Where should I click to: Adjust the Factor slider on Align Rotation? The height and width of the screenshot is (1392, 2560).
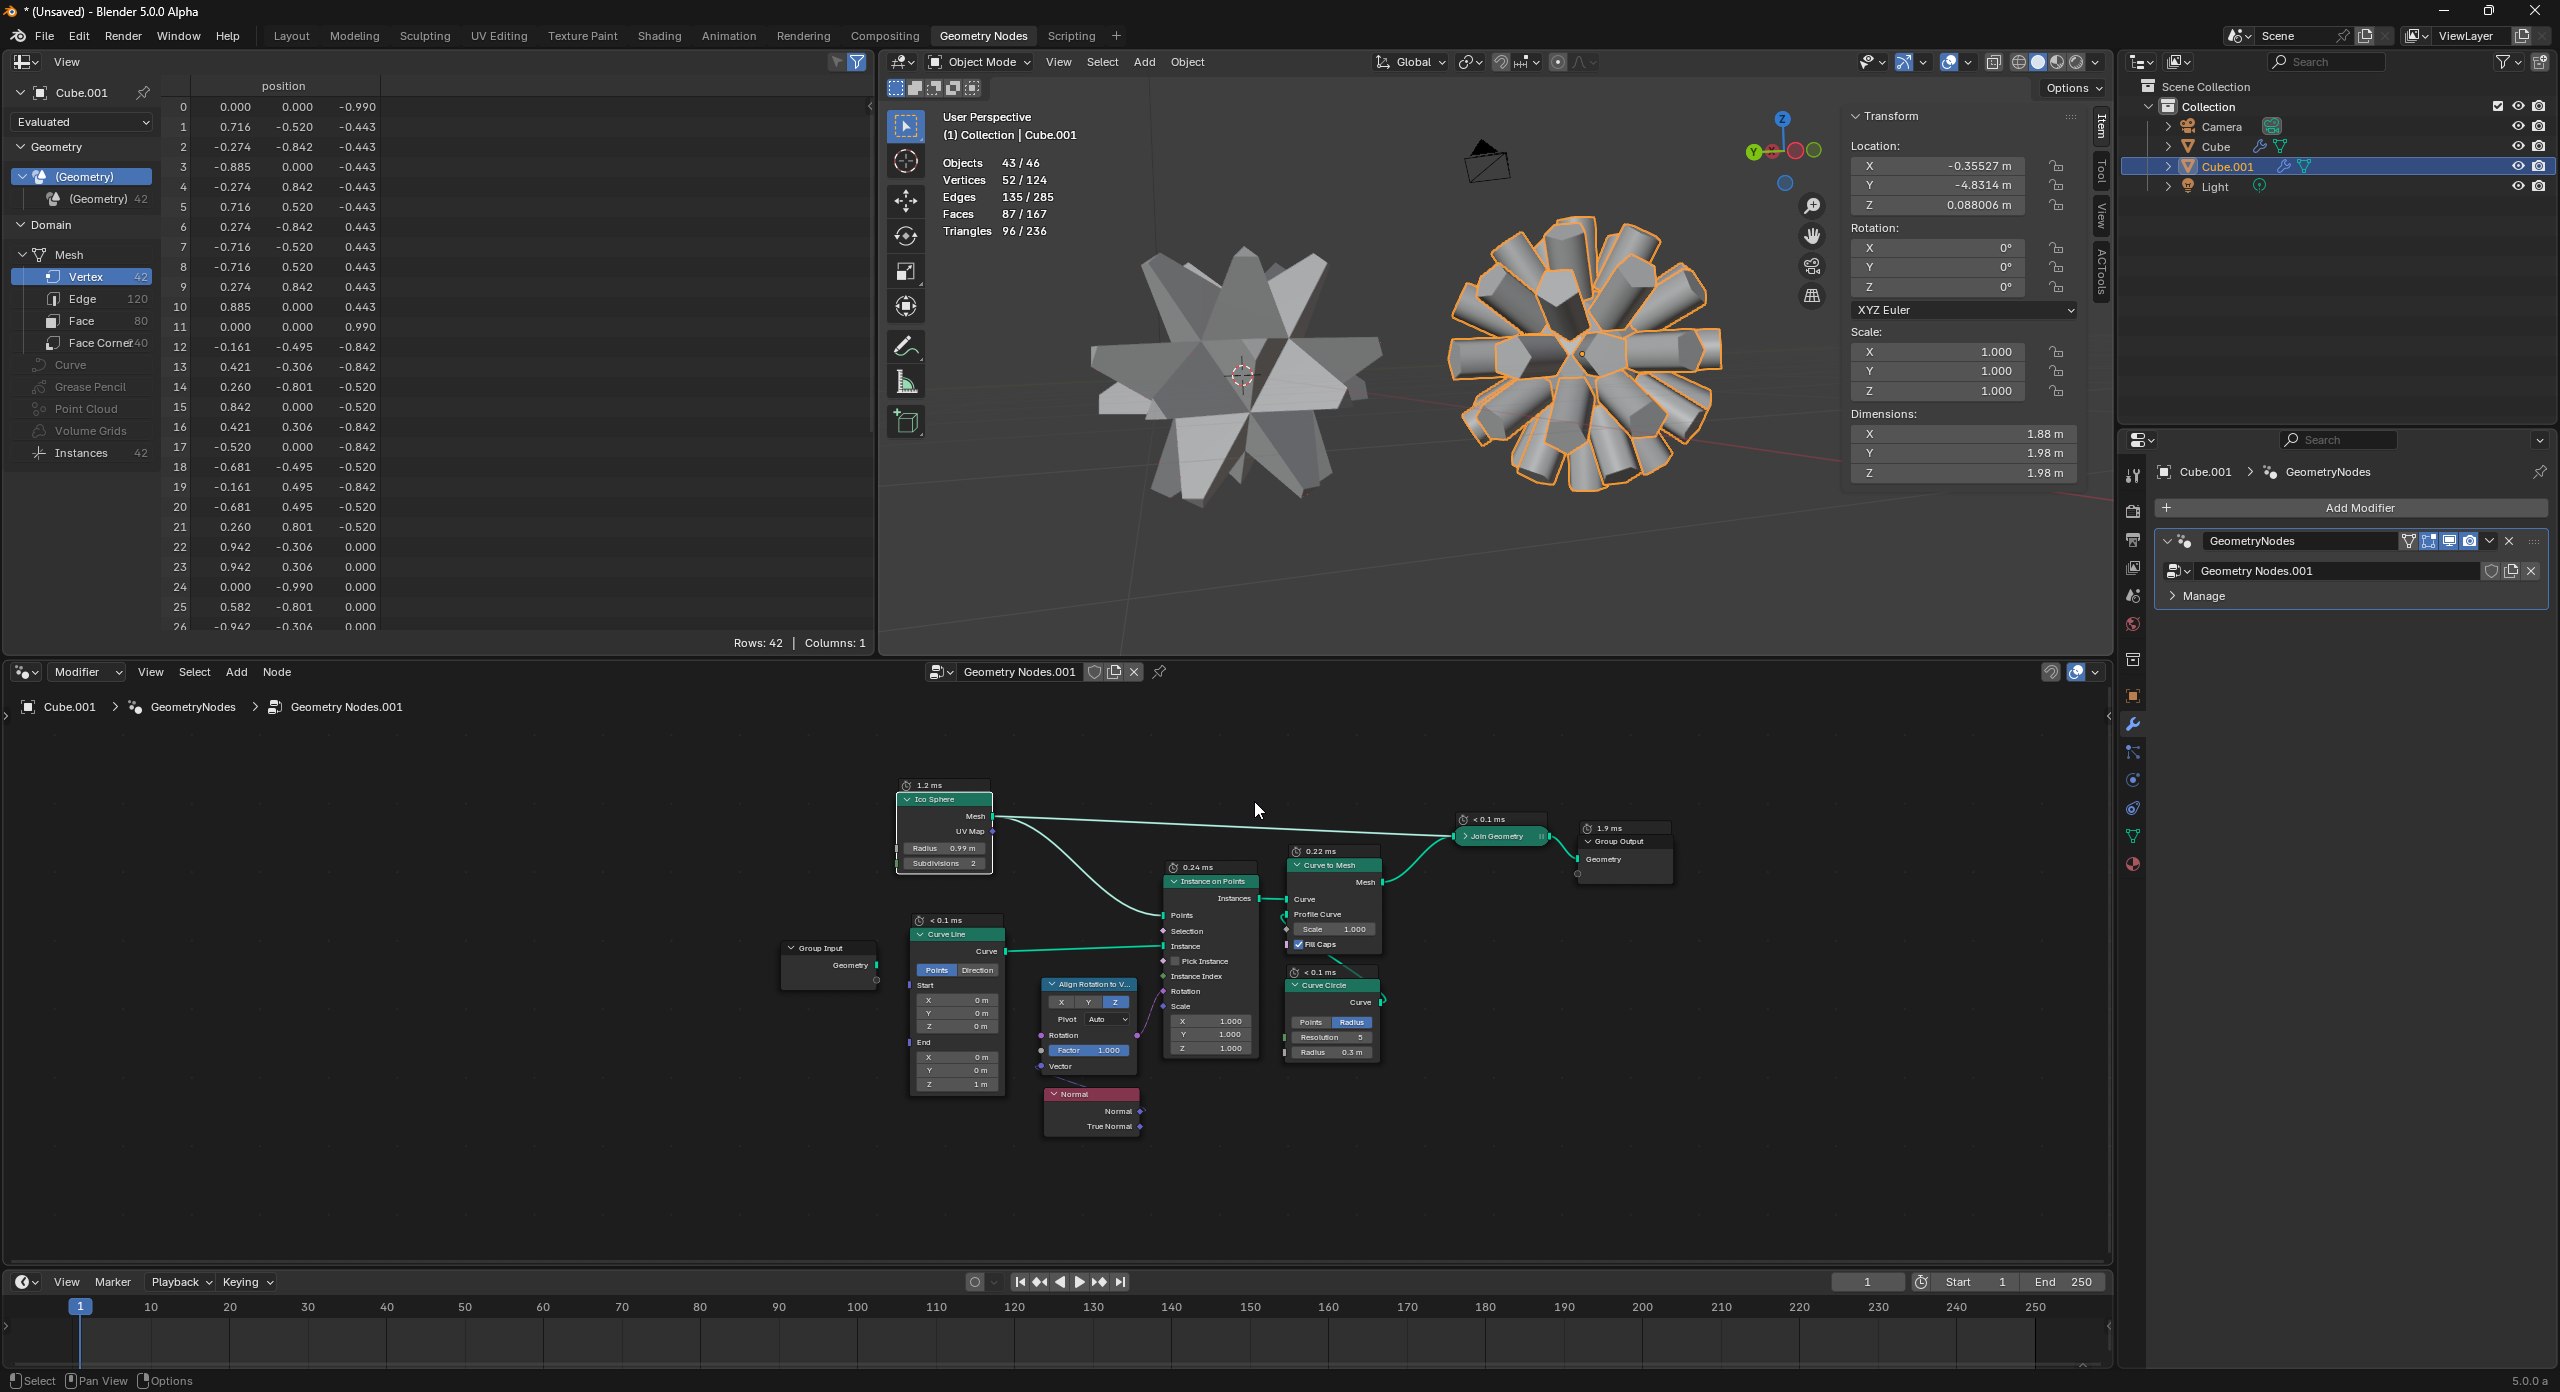click(x=1089, y=1050)
